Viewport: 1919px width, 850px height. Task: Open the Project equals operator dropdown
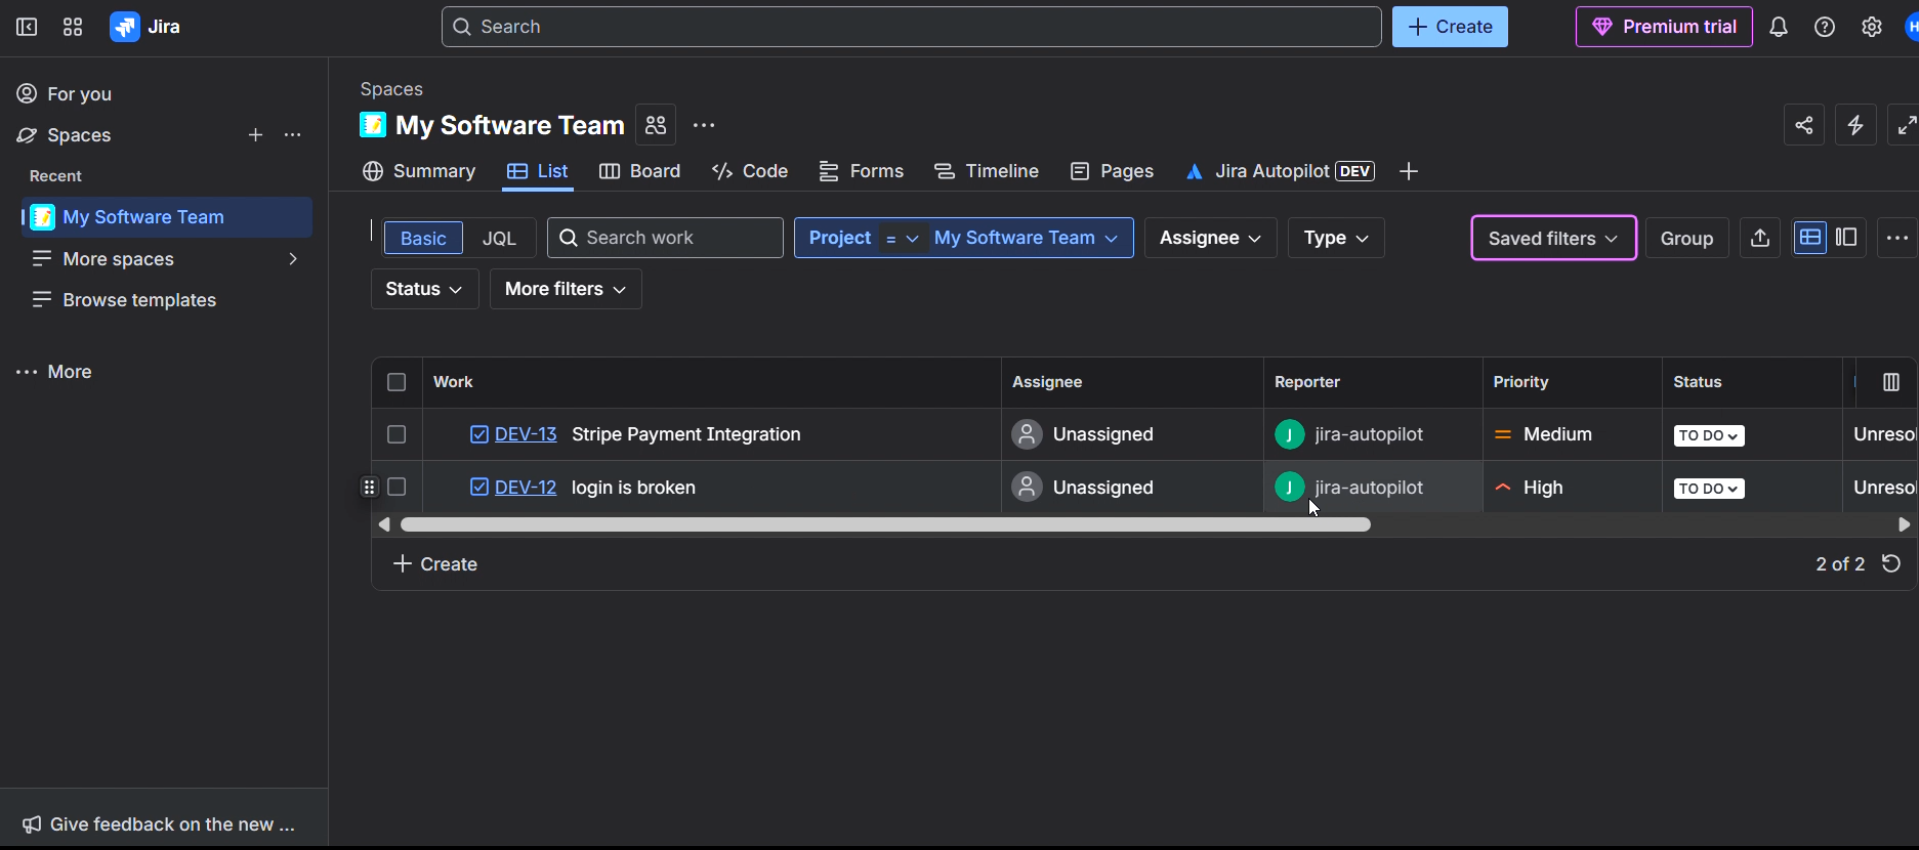coord(902,238)
